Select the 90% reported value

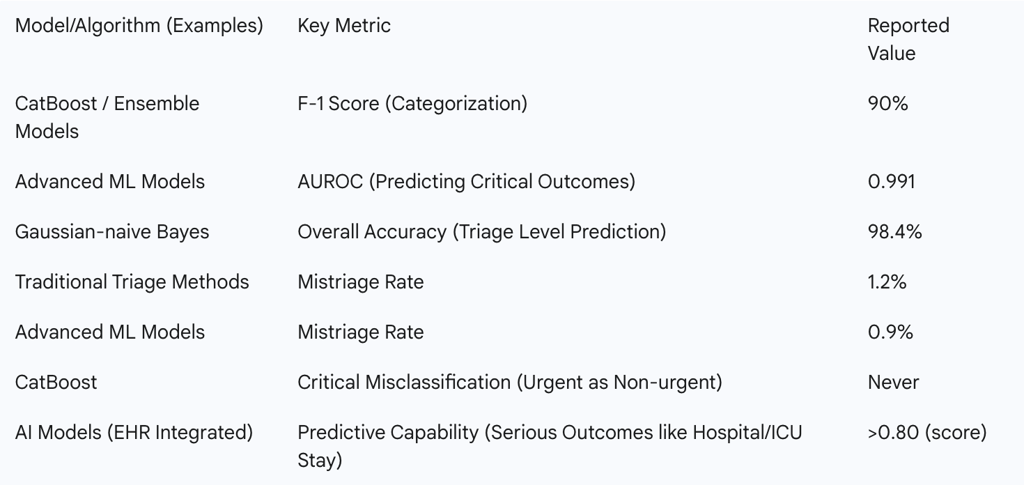888,103
